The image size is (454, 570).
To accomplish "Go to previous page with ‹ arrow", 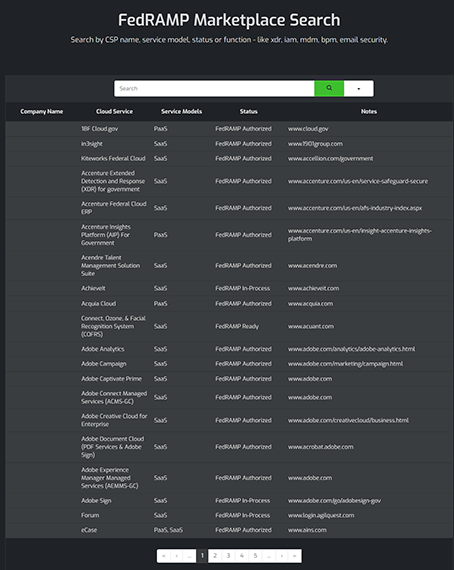I will (x=177, y=555).
